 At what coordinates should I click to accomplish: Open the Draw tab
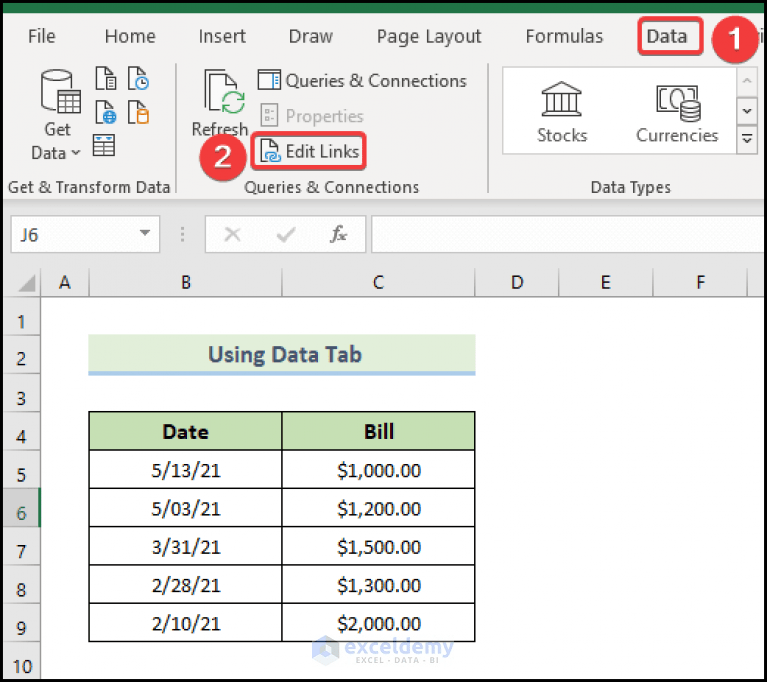[311, 36]
